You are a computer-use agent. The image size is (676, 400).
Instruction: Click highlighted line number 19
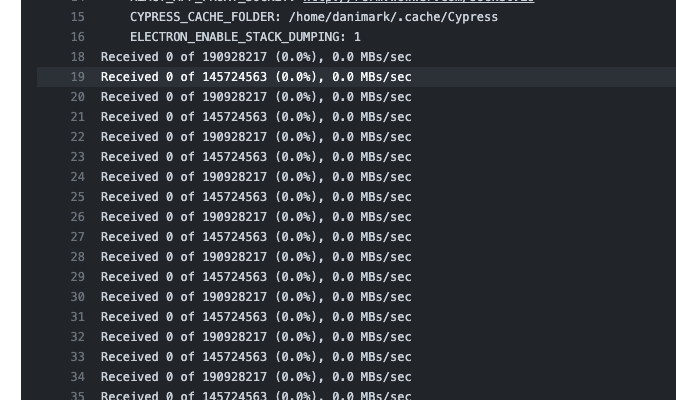(x=78, y=77)
